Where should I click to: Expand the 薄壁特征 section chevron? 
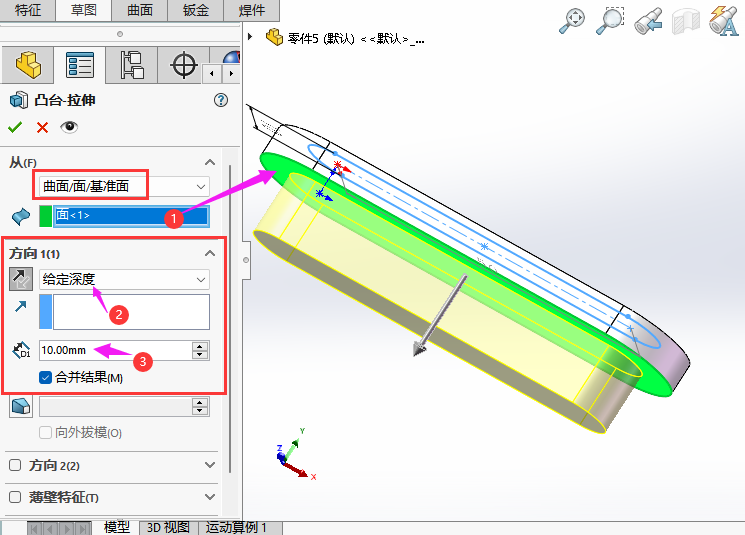click(210, 497)
